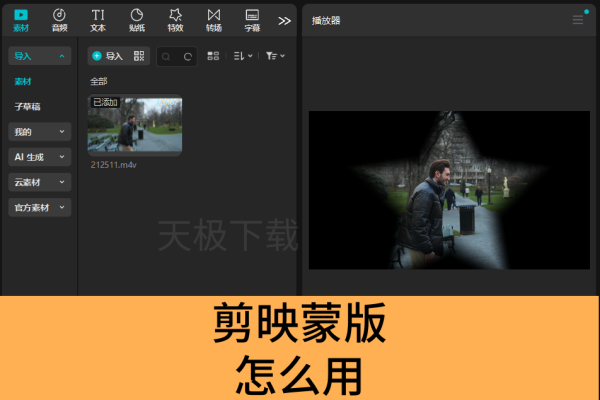Screen dimensions: 600x400
Task: Switch to the 音频 audio tab
Action: 59,21
